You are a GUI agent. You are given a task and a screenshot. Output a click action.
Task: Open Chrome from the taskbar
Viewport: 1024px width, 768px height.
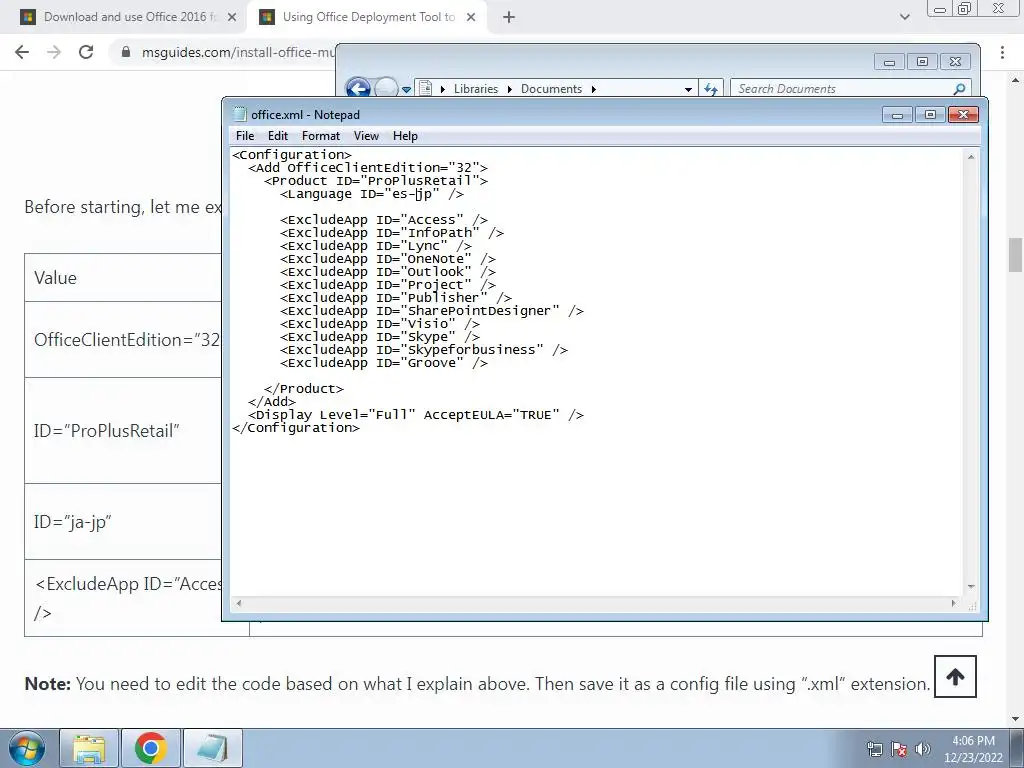point(151,748)
